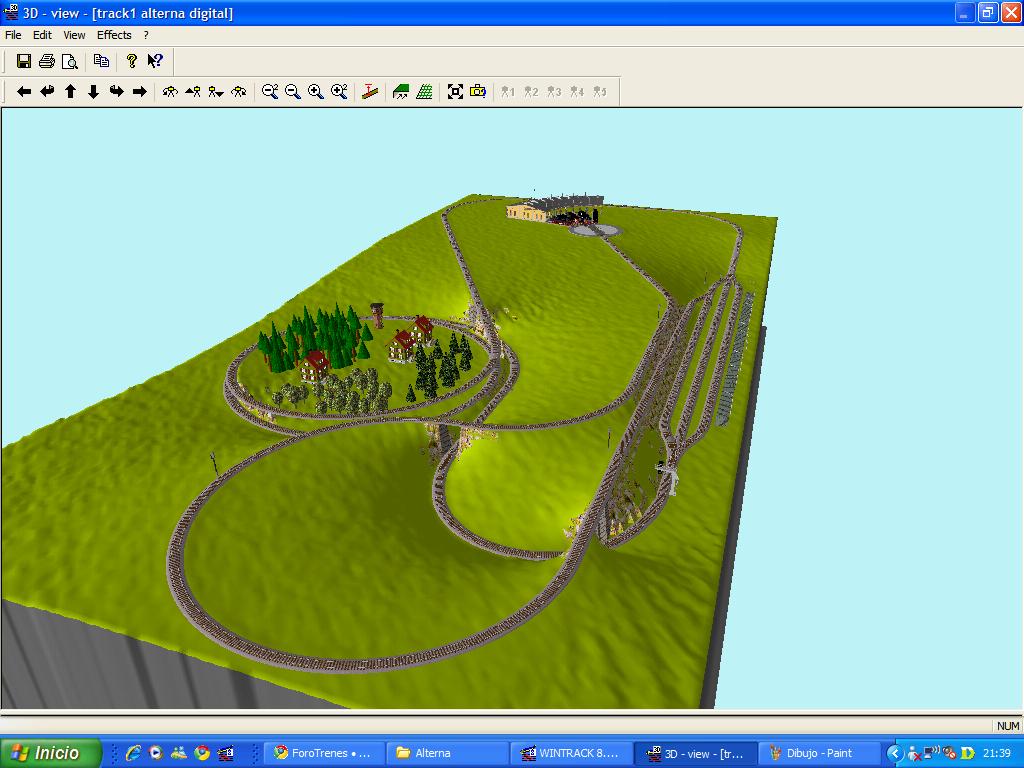Click the 21:39 clock in the tray
The image size is (1024, 768).
click(997, 753)
